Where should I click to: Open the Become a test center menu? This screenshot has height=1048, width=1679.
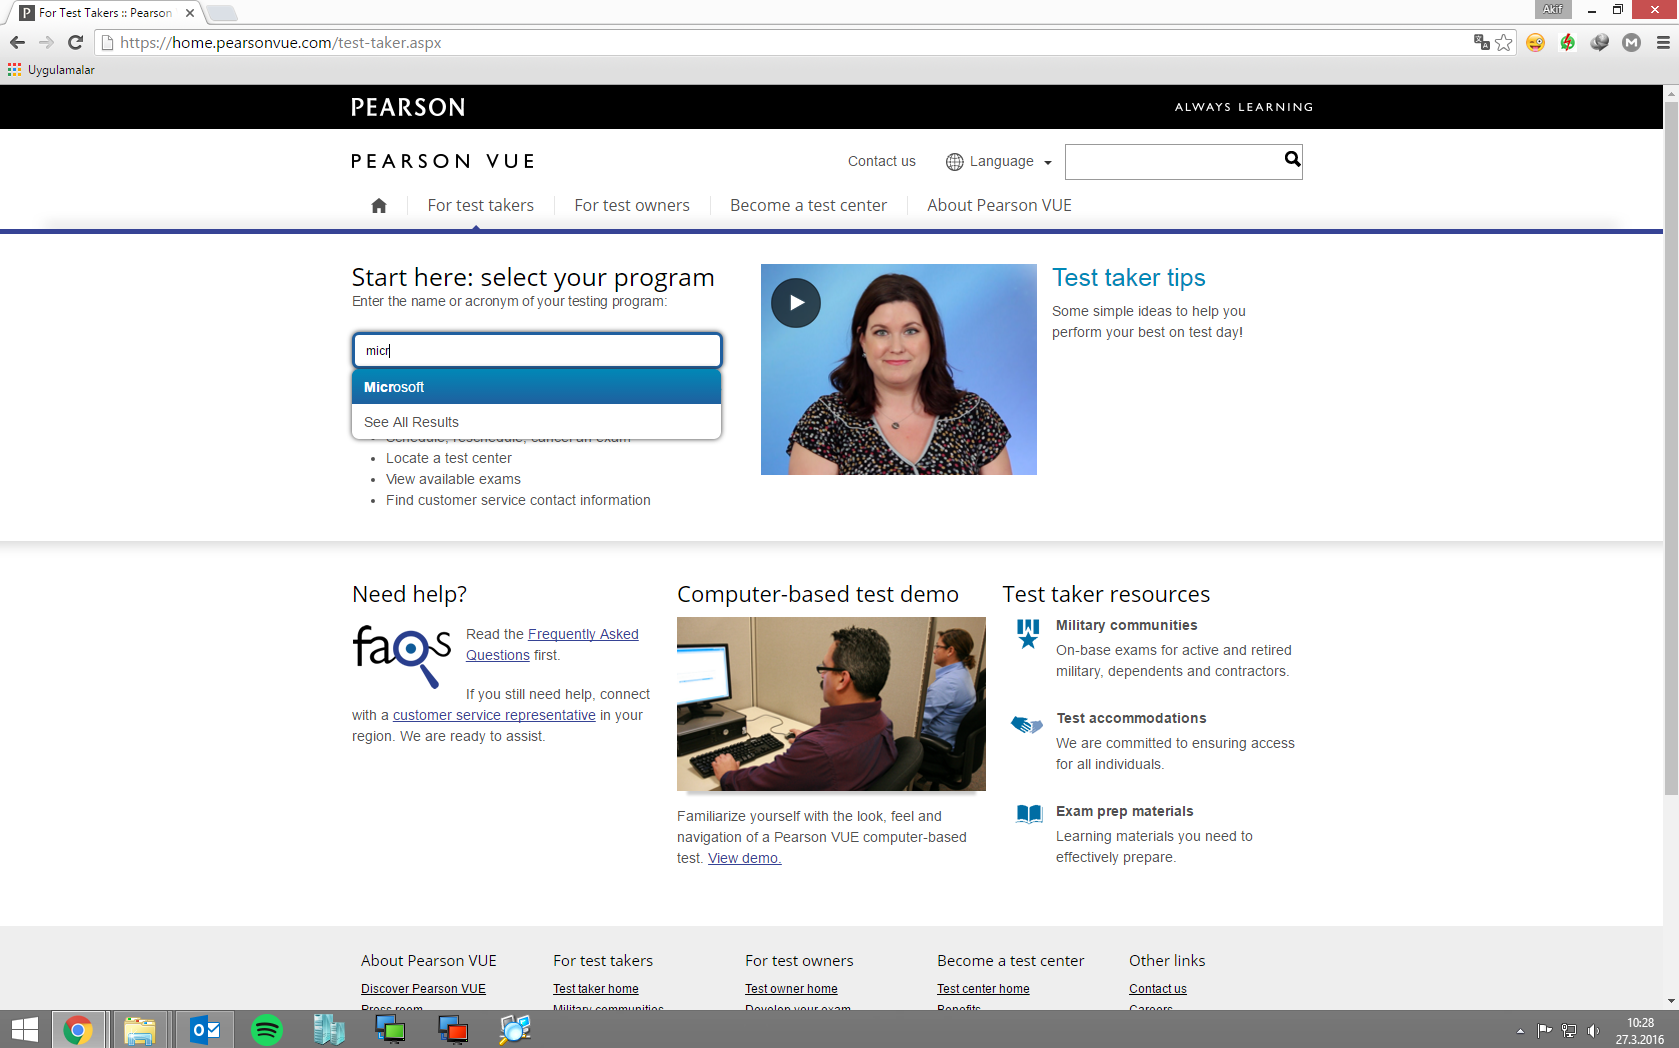(808, 206)
